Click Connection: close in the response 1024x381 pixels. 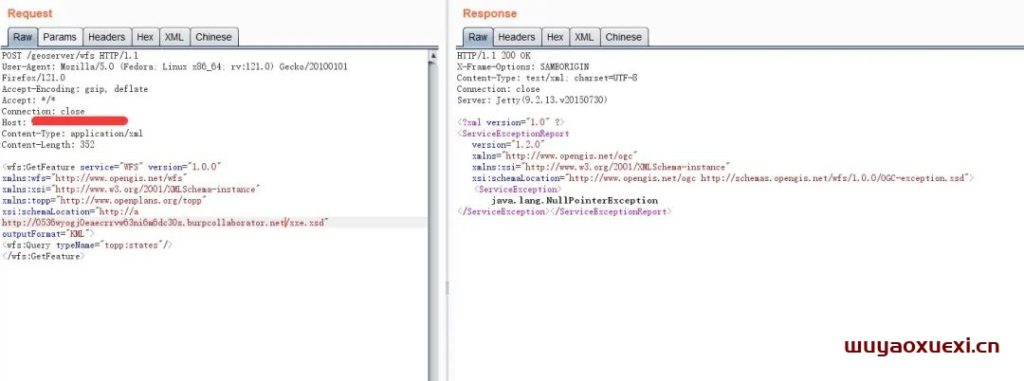(498, 89)
